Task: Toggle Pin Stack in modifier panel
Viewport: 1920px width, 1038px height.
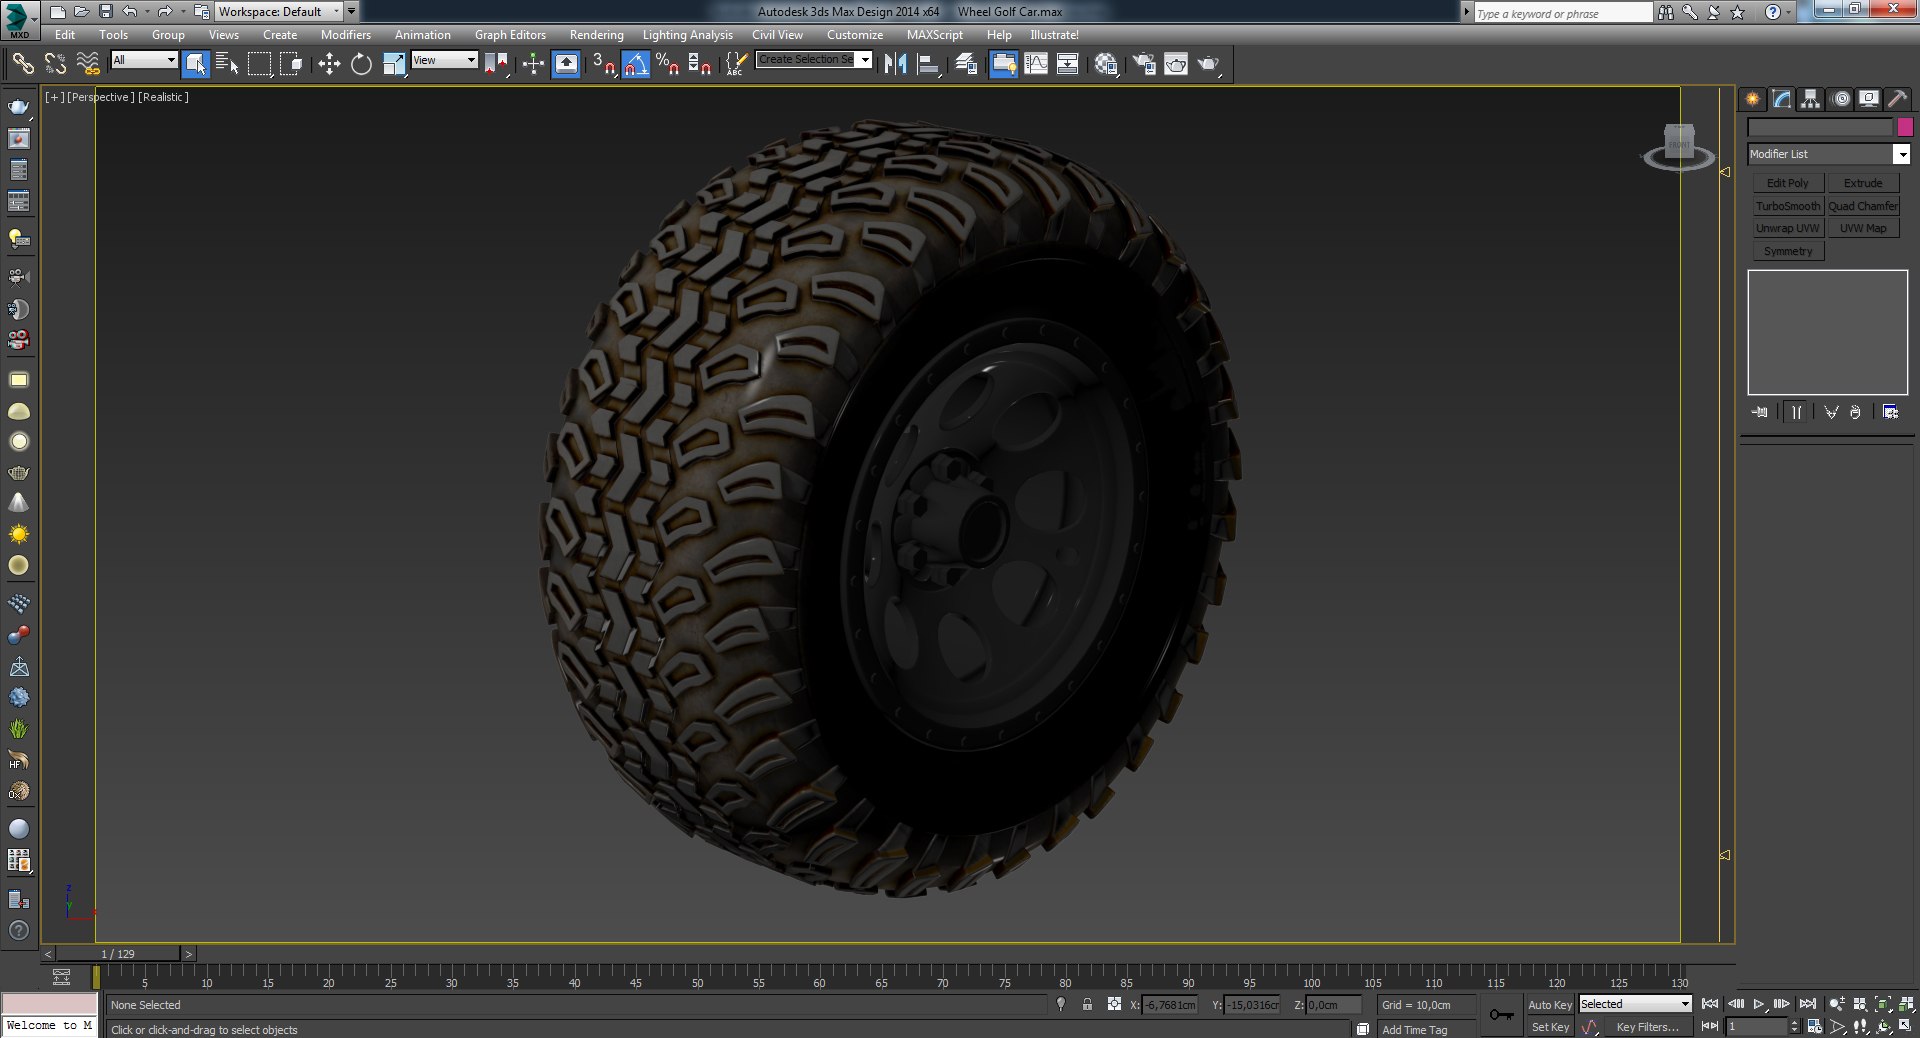Action: click(x=1760, y=412)
